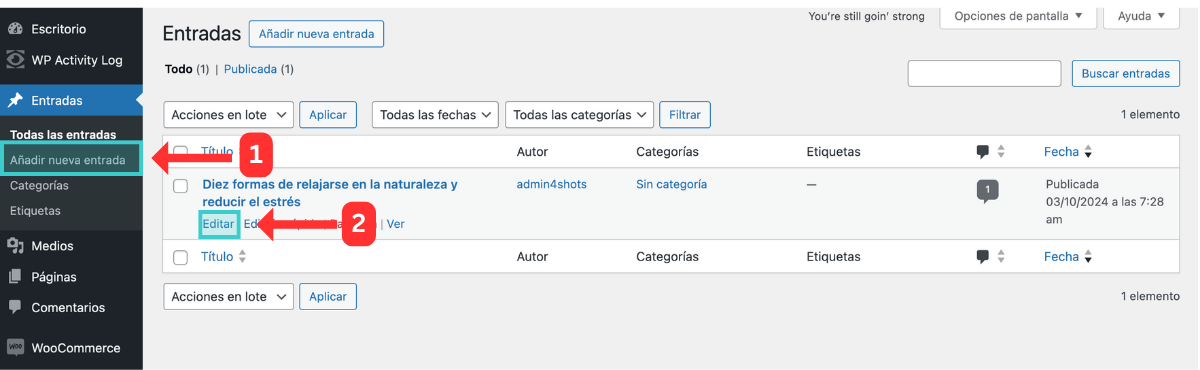
Task: Click the Entradas page heading
Action: (x=202, y=34)
